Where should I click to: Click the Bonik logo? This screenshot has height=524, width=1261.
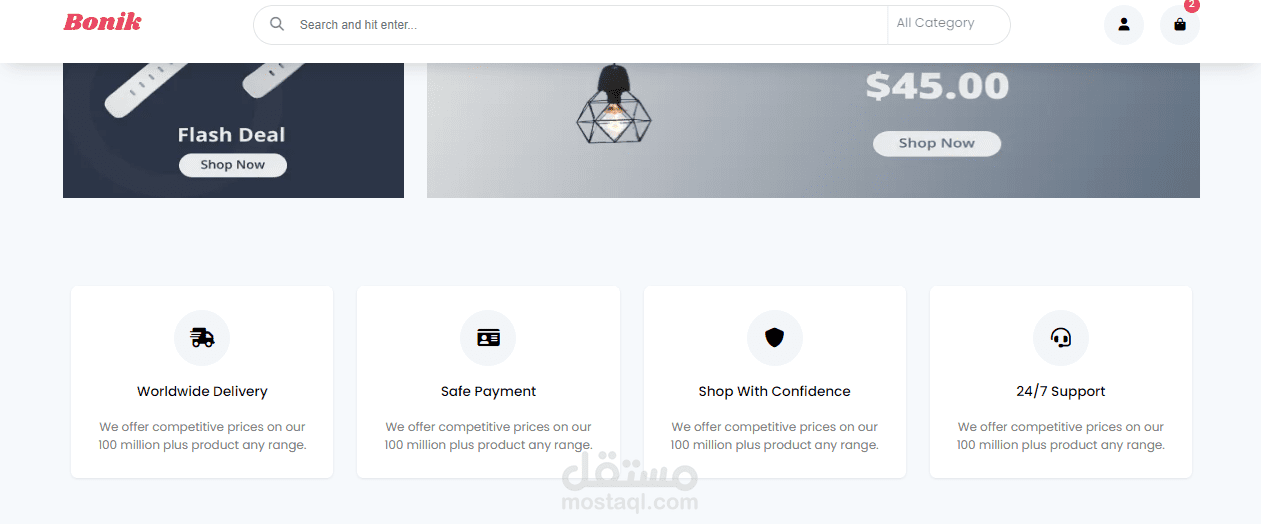102,22
